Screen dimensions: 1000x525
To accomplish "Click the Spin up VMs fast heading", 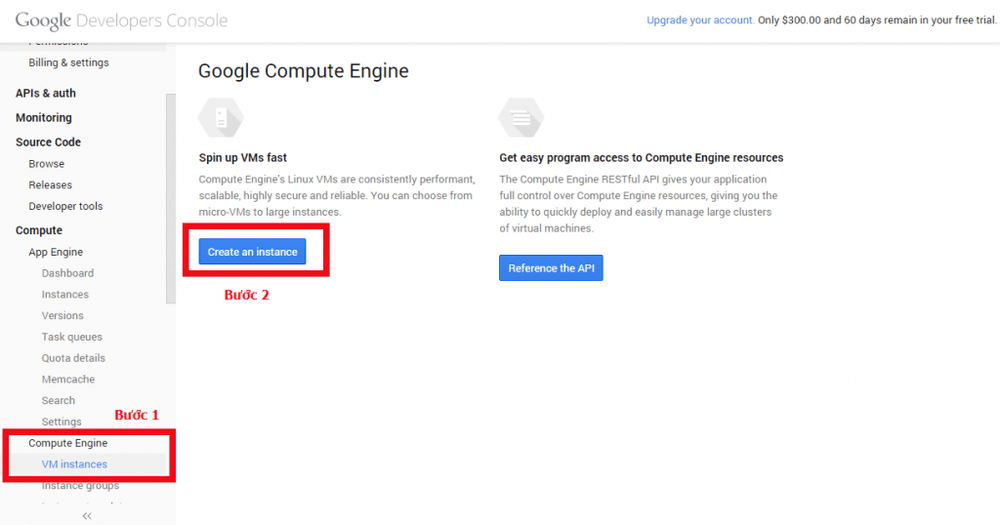I will click(243, 158).
